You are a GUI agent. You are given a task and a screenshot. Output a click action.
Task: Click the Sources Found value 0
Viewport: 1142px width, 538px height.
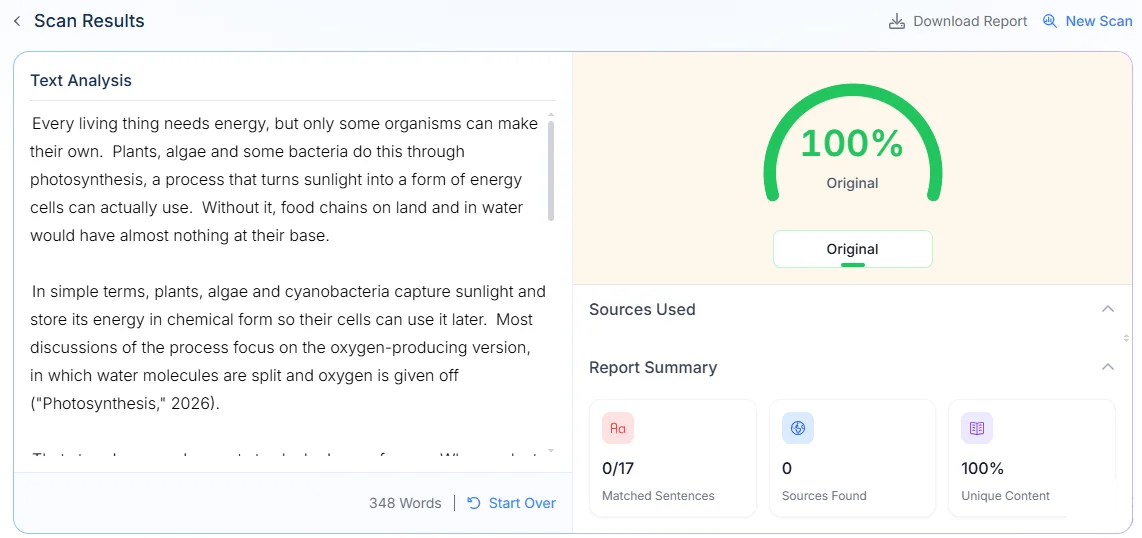coord(787,468)
